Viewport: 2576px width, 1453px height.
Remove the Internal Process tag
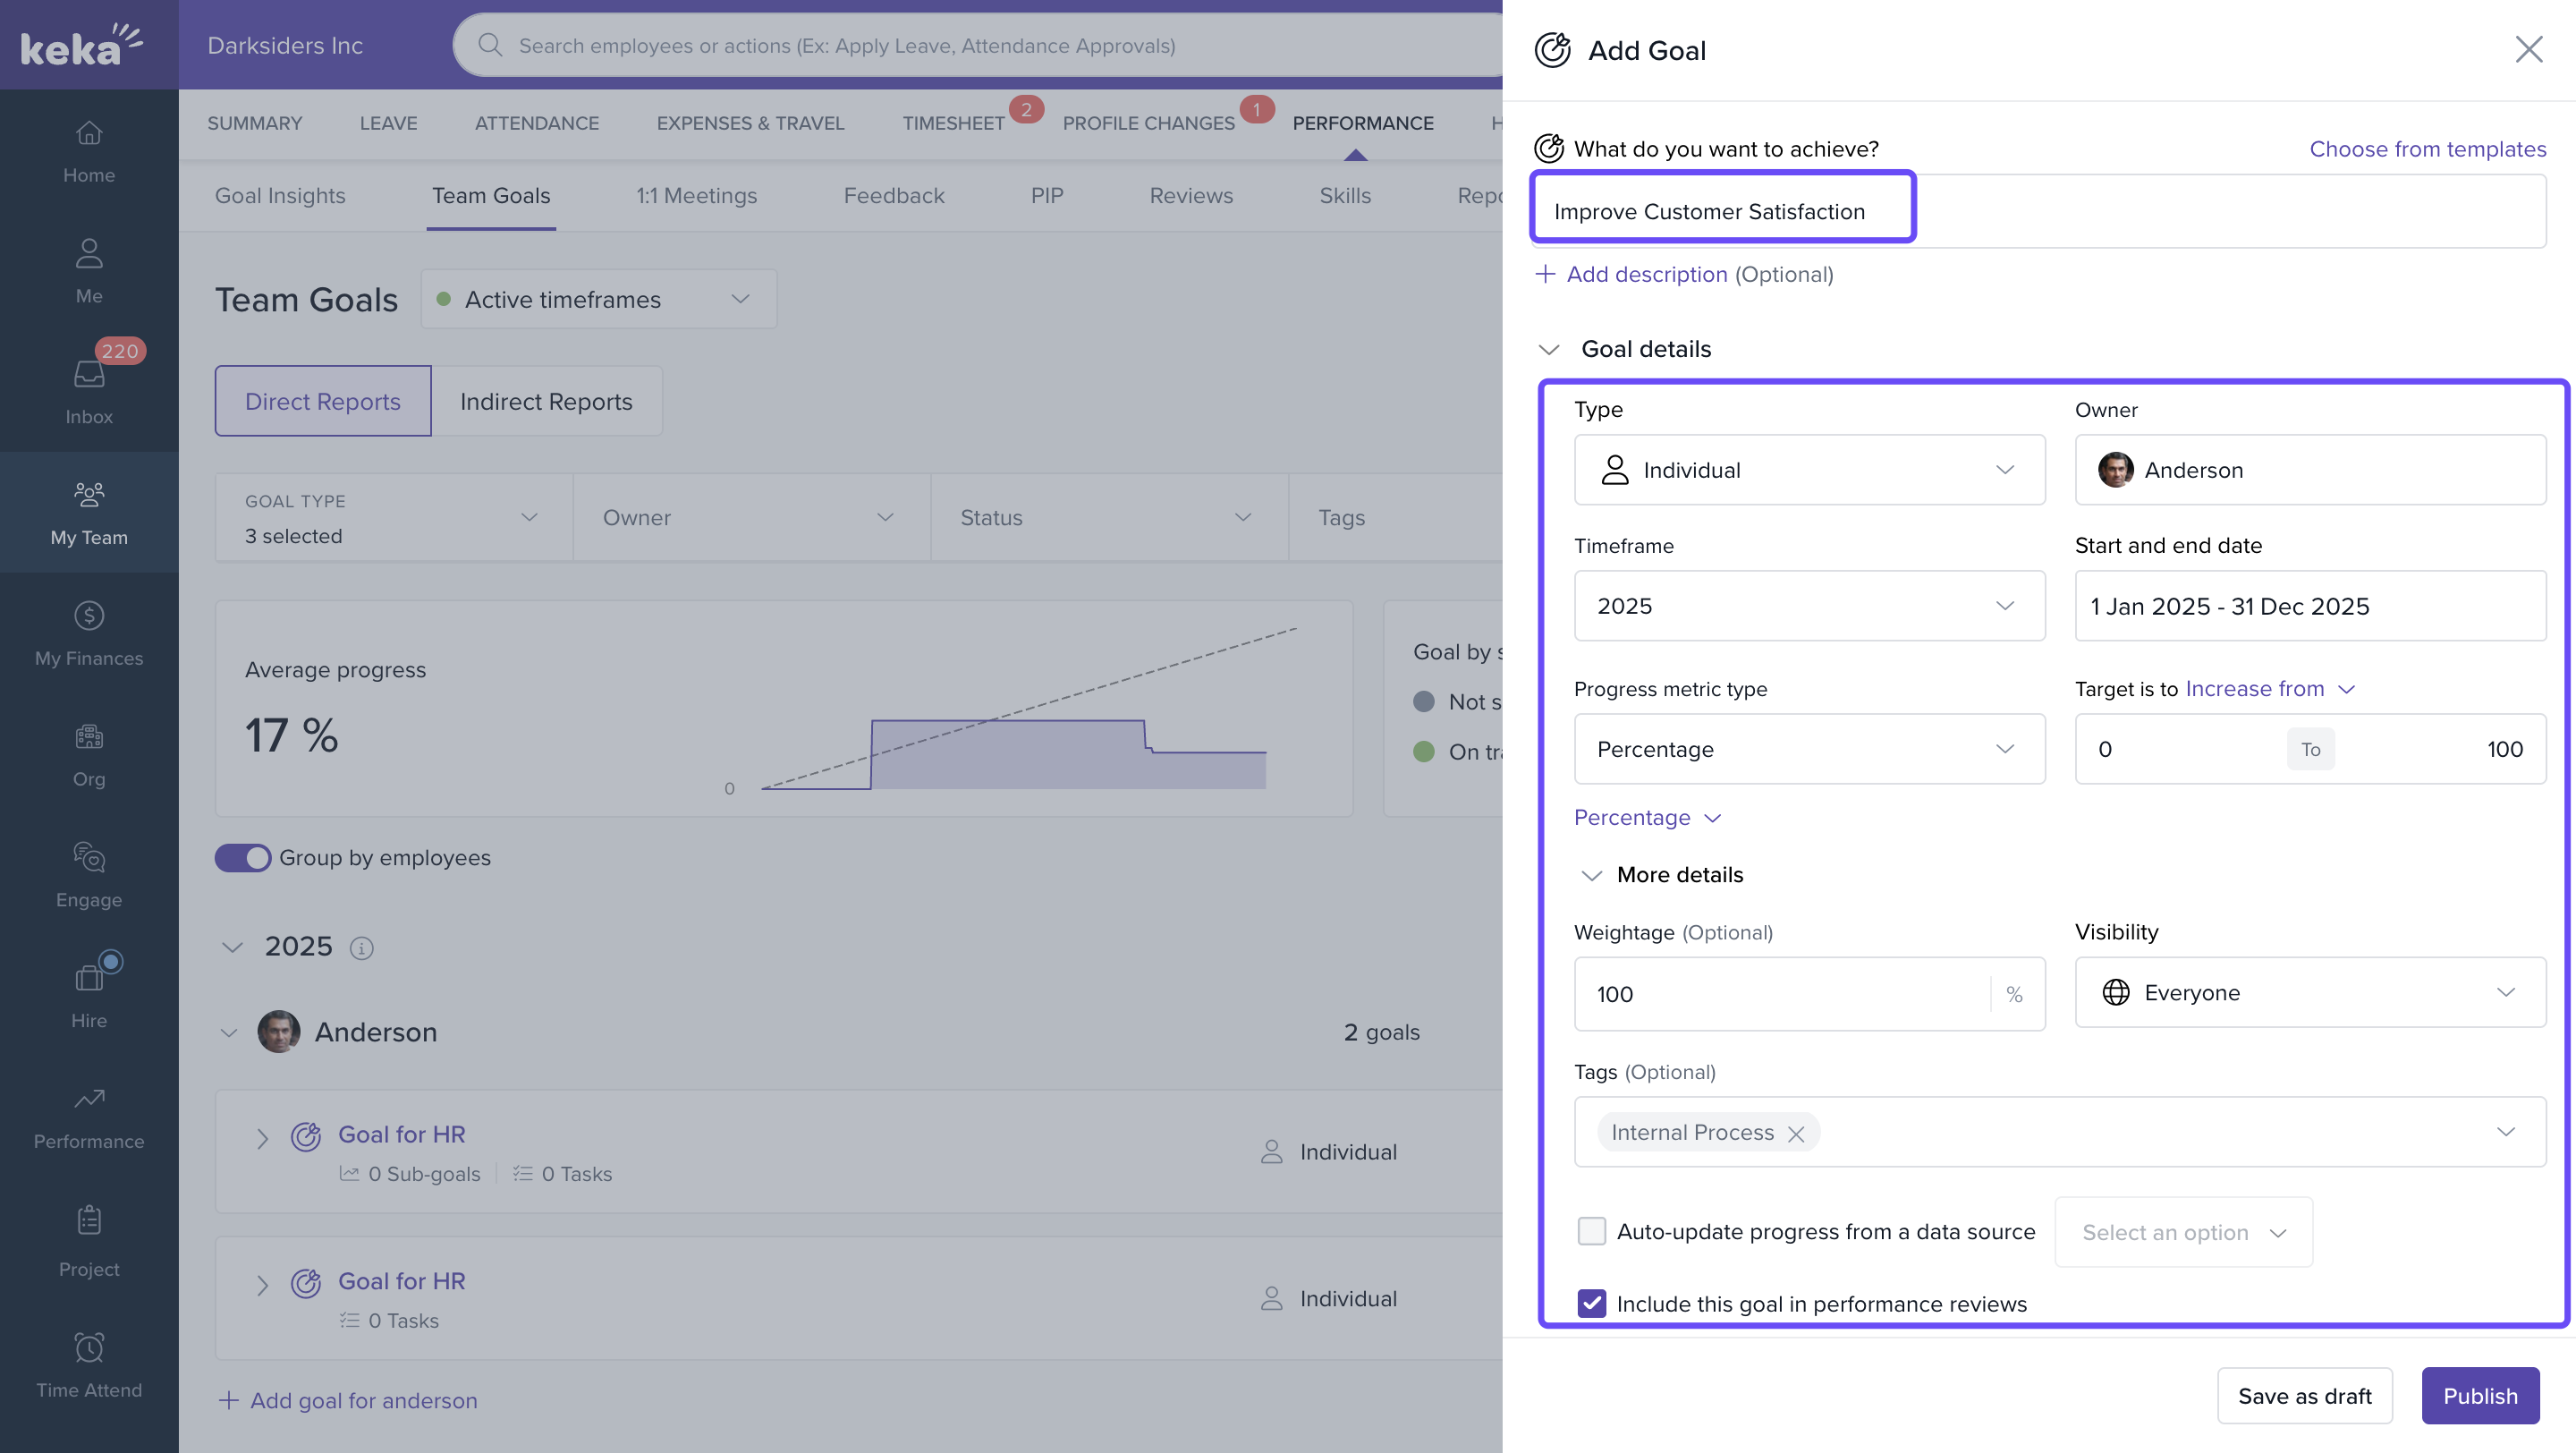point(1796,1133)
